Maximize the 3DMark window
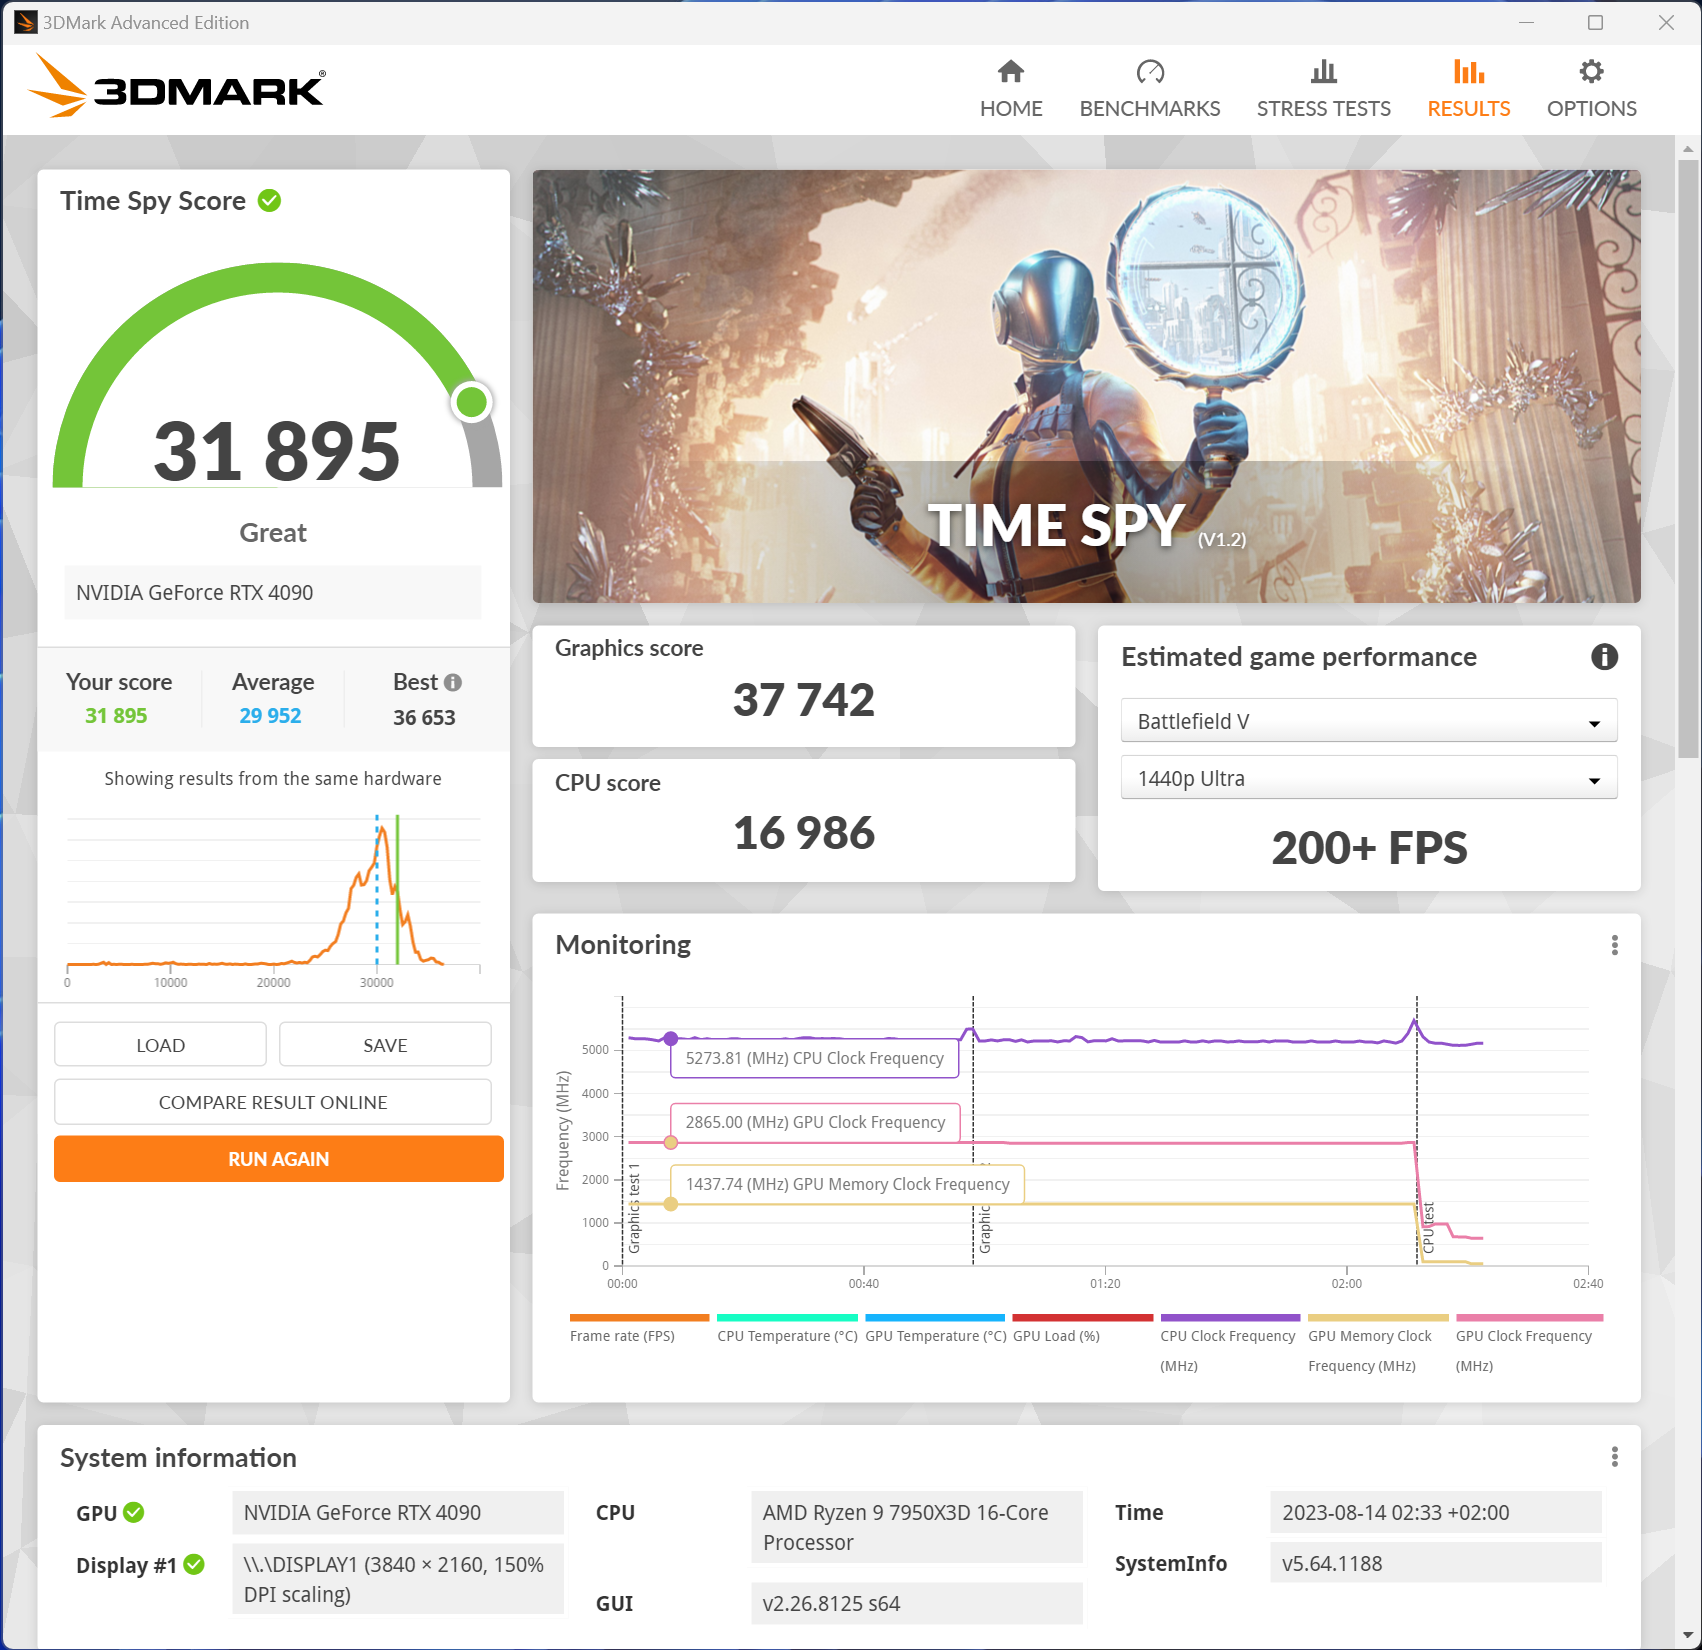This screenshot has width=1702, height=1650. tap(1595, 22)
